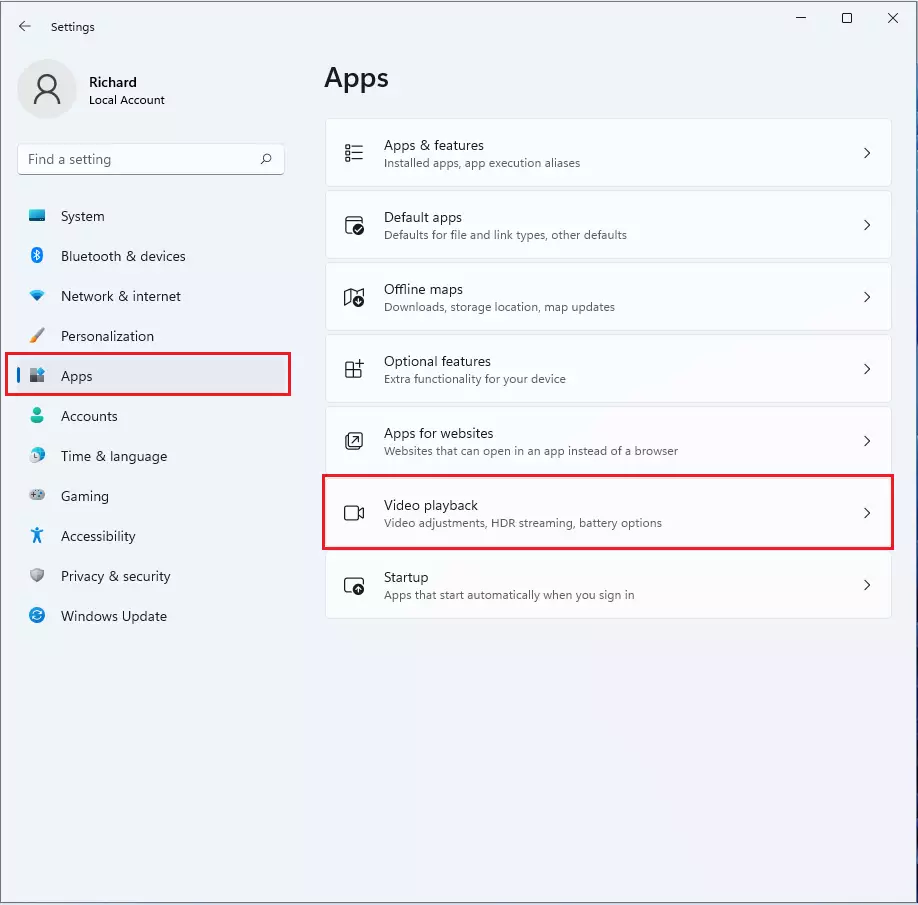Expand Optional features chevron
This screenshot has height=905, width=918.
pos(867,369)
